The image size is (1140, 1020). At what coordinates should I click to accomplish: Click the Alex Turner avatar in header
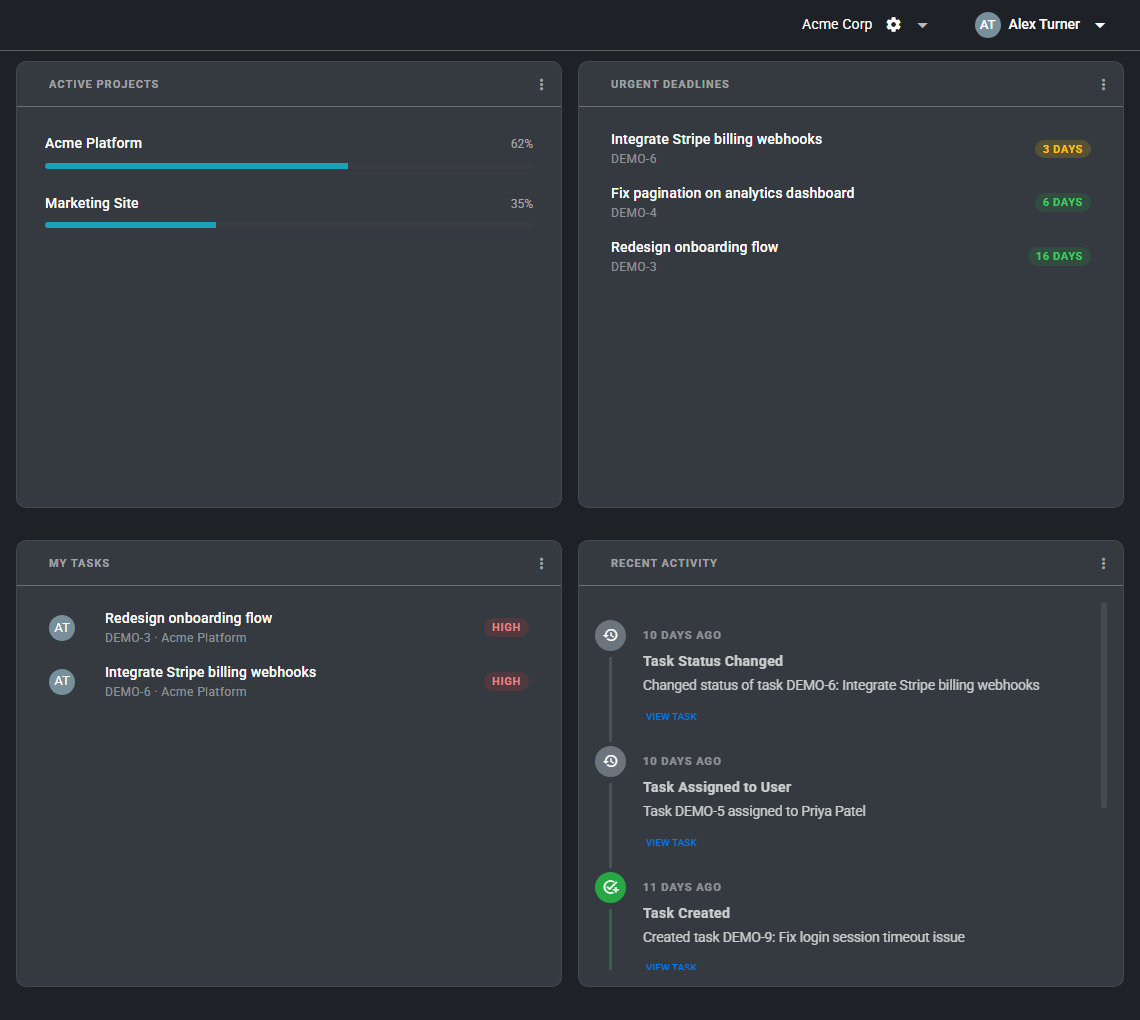click(987, 25)
